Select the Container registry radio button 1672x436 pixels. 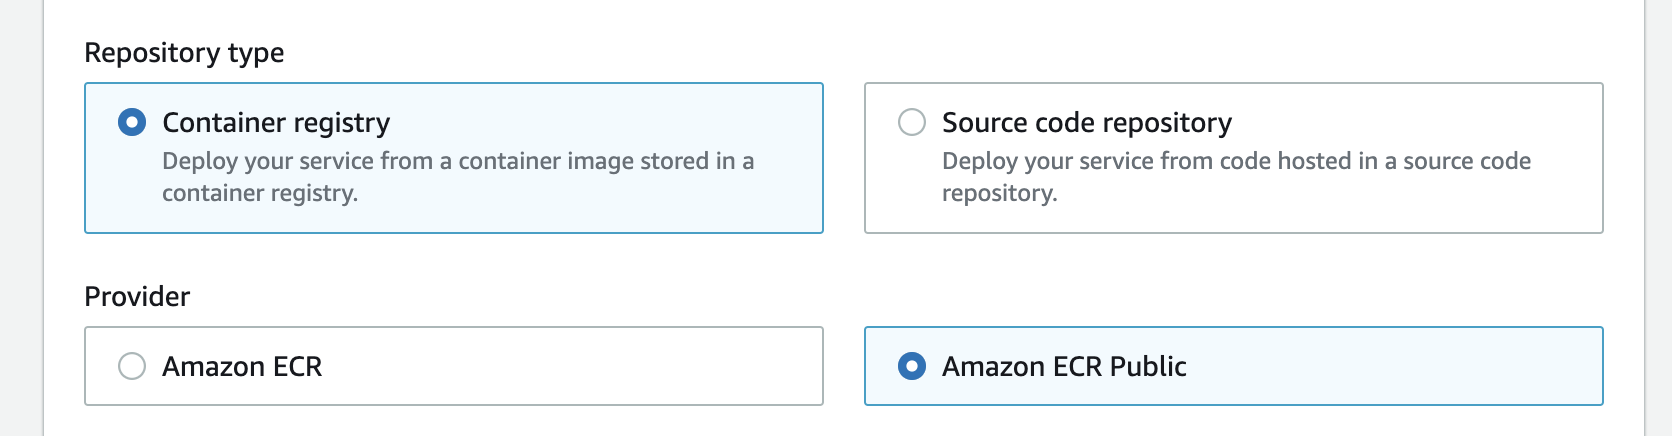pos(132,122)
